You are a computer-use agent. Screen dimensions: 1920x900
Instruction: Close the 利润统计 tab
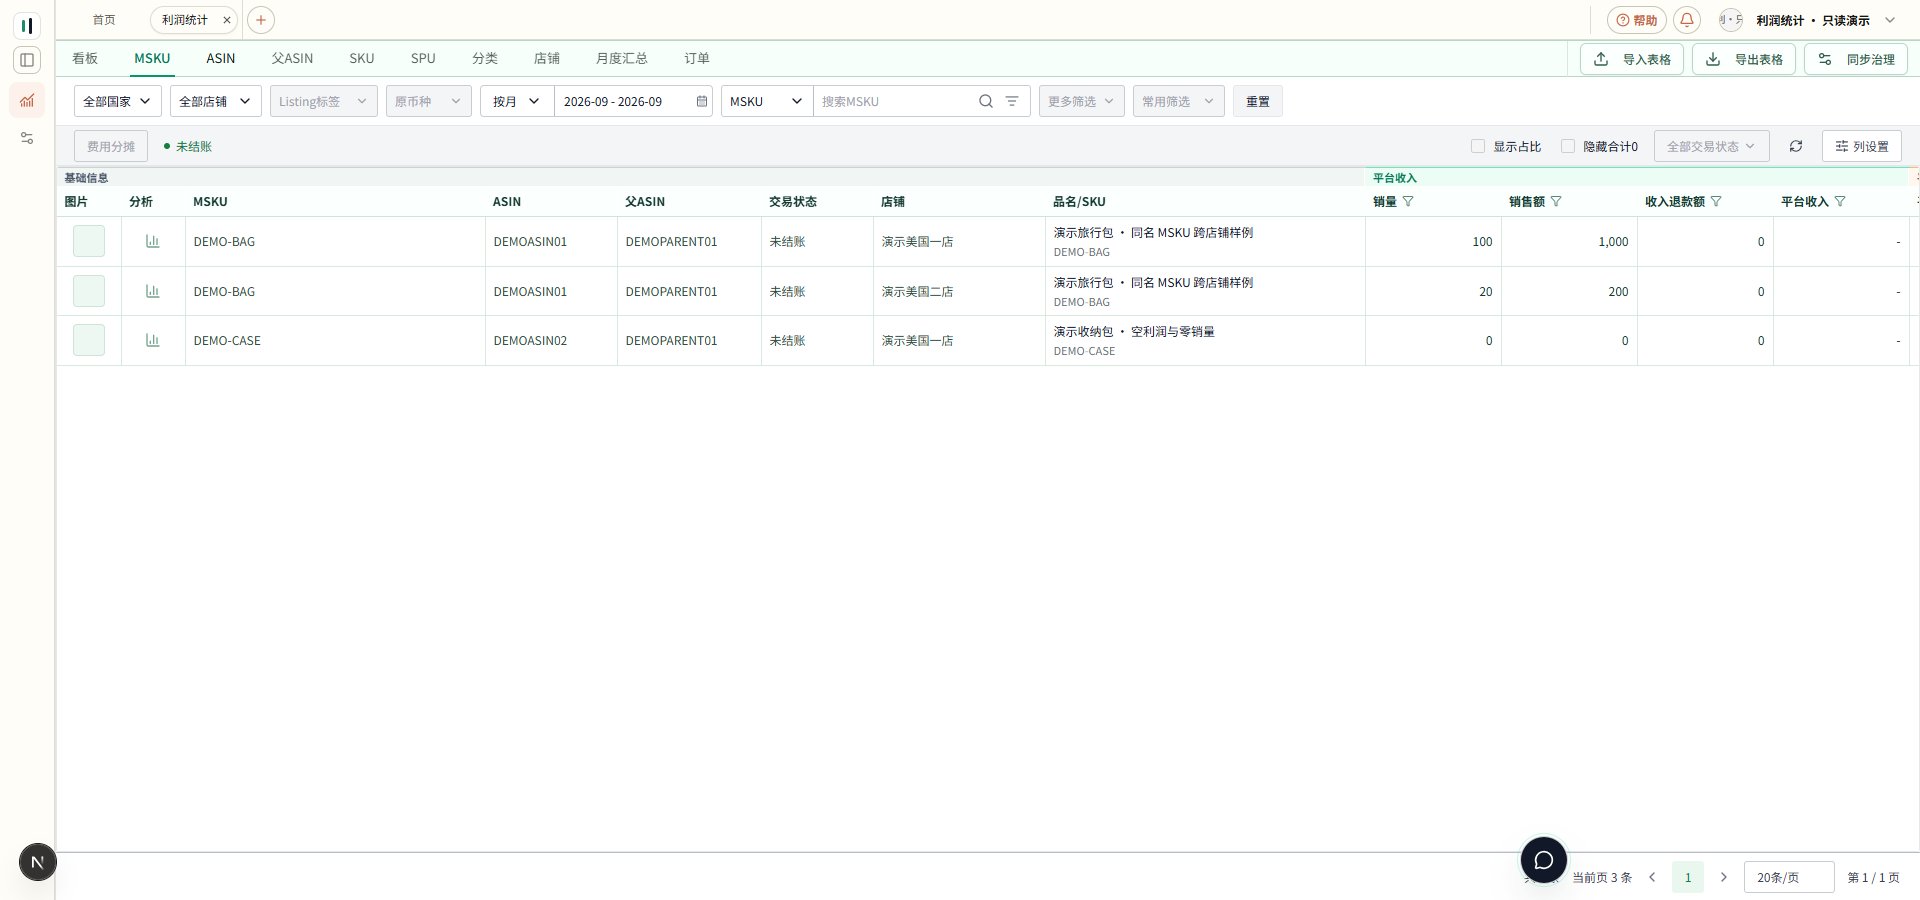click(x=227, y=20)
